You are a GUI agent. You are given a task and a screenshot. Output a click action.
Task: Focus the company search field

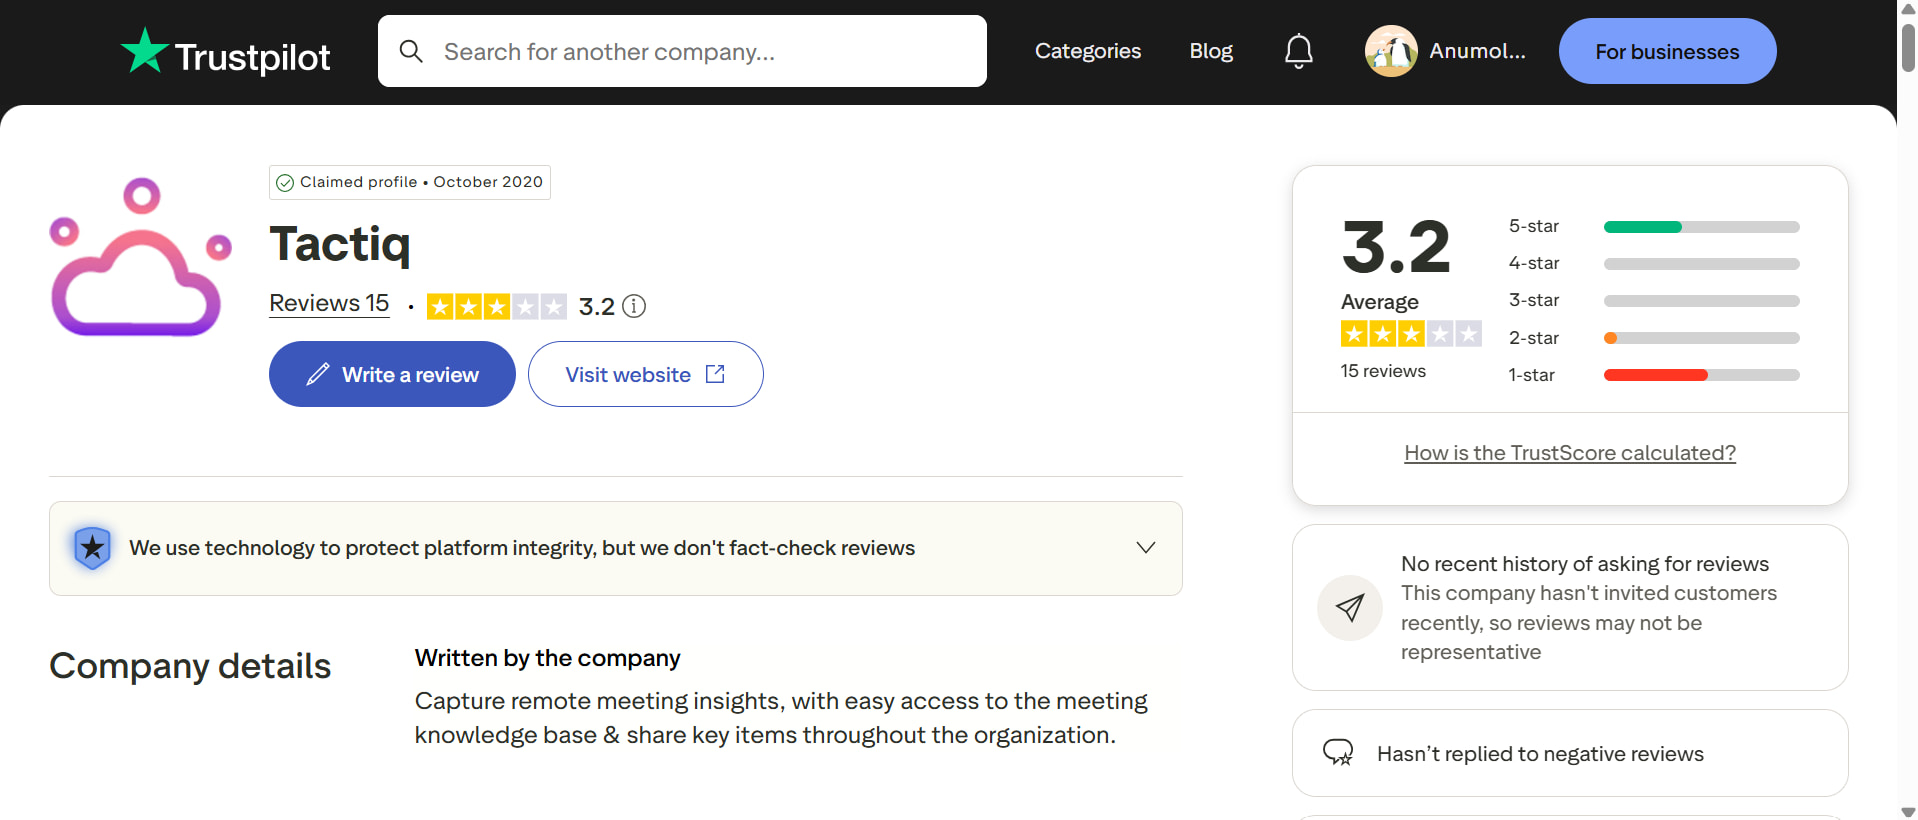[x=682, y=51]
